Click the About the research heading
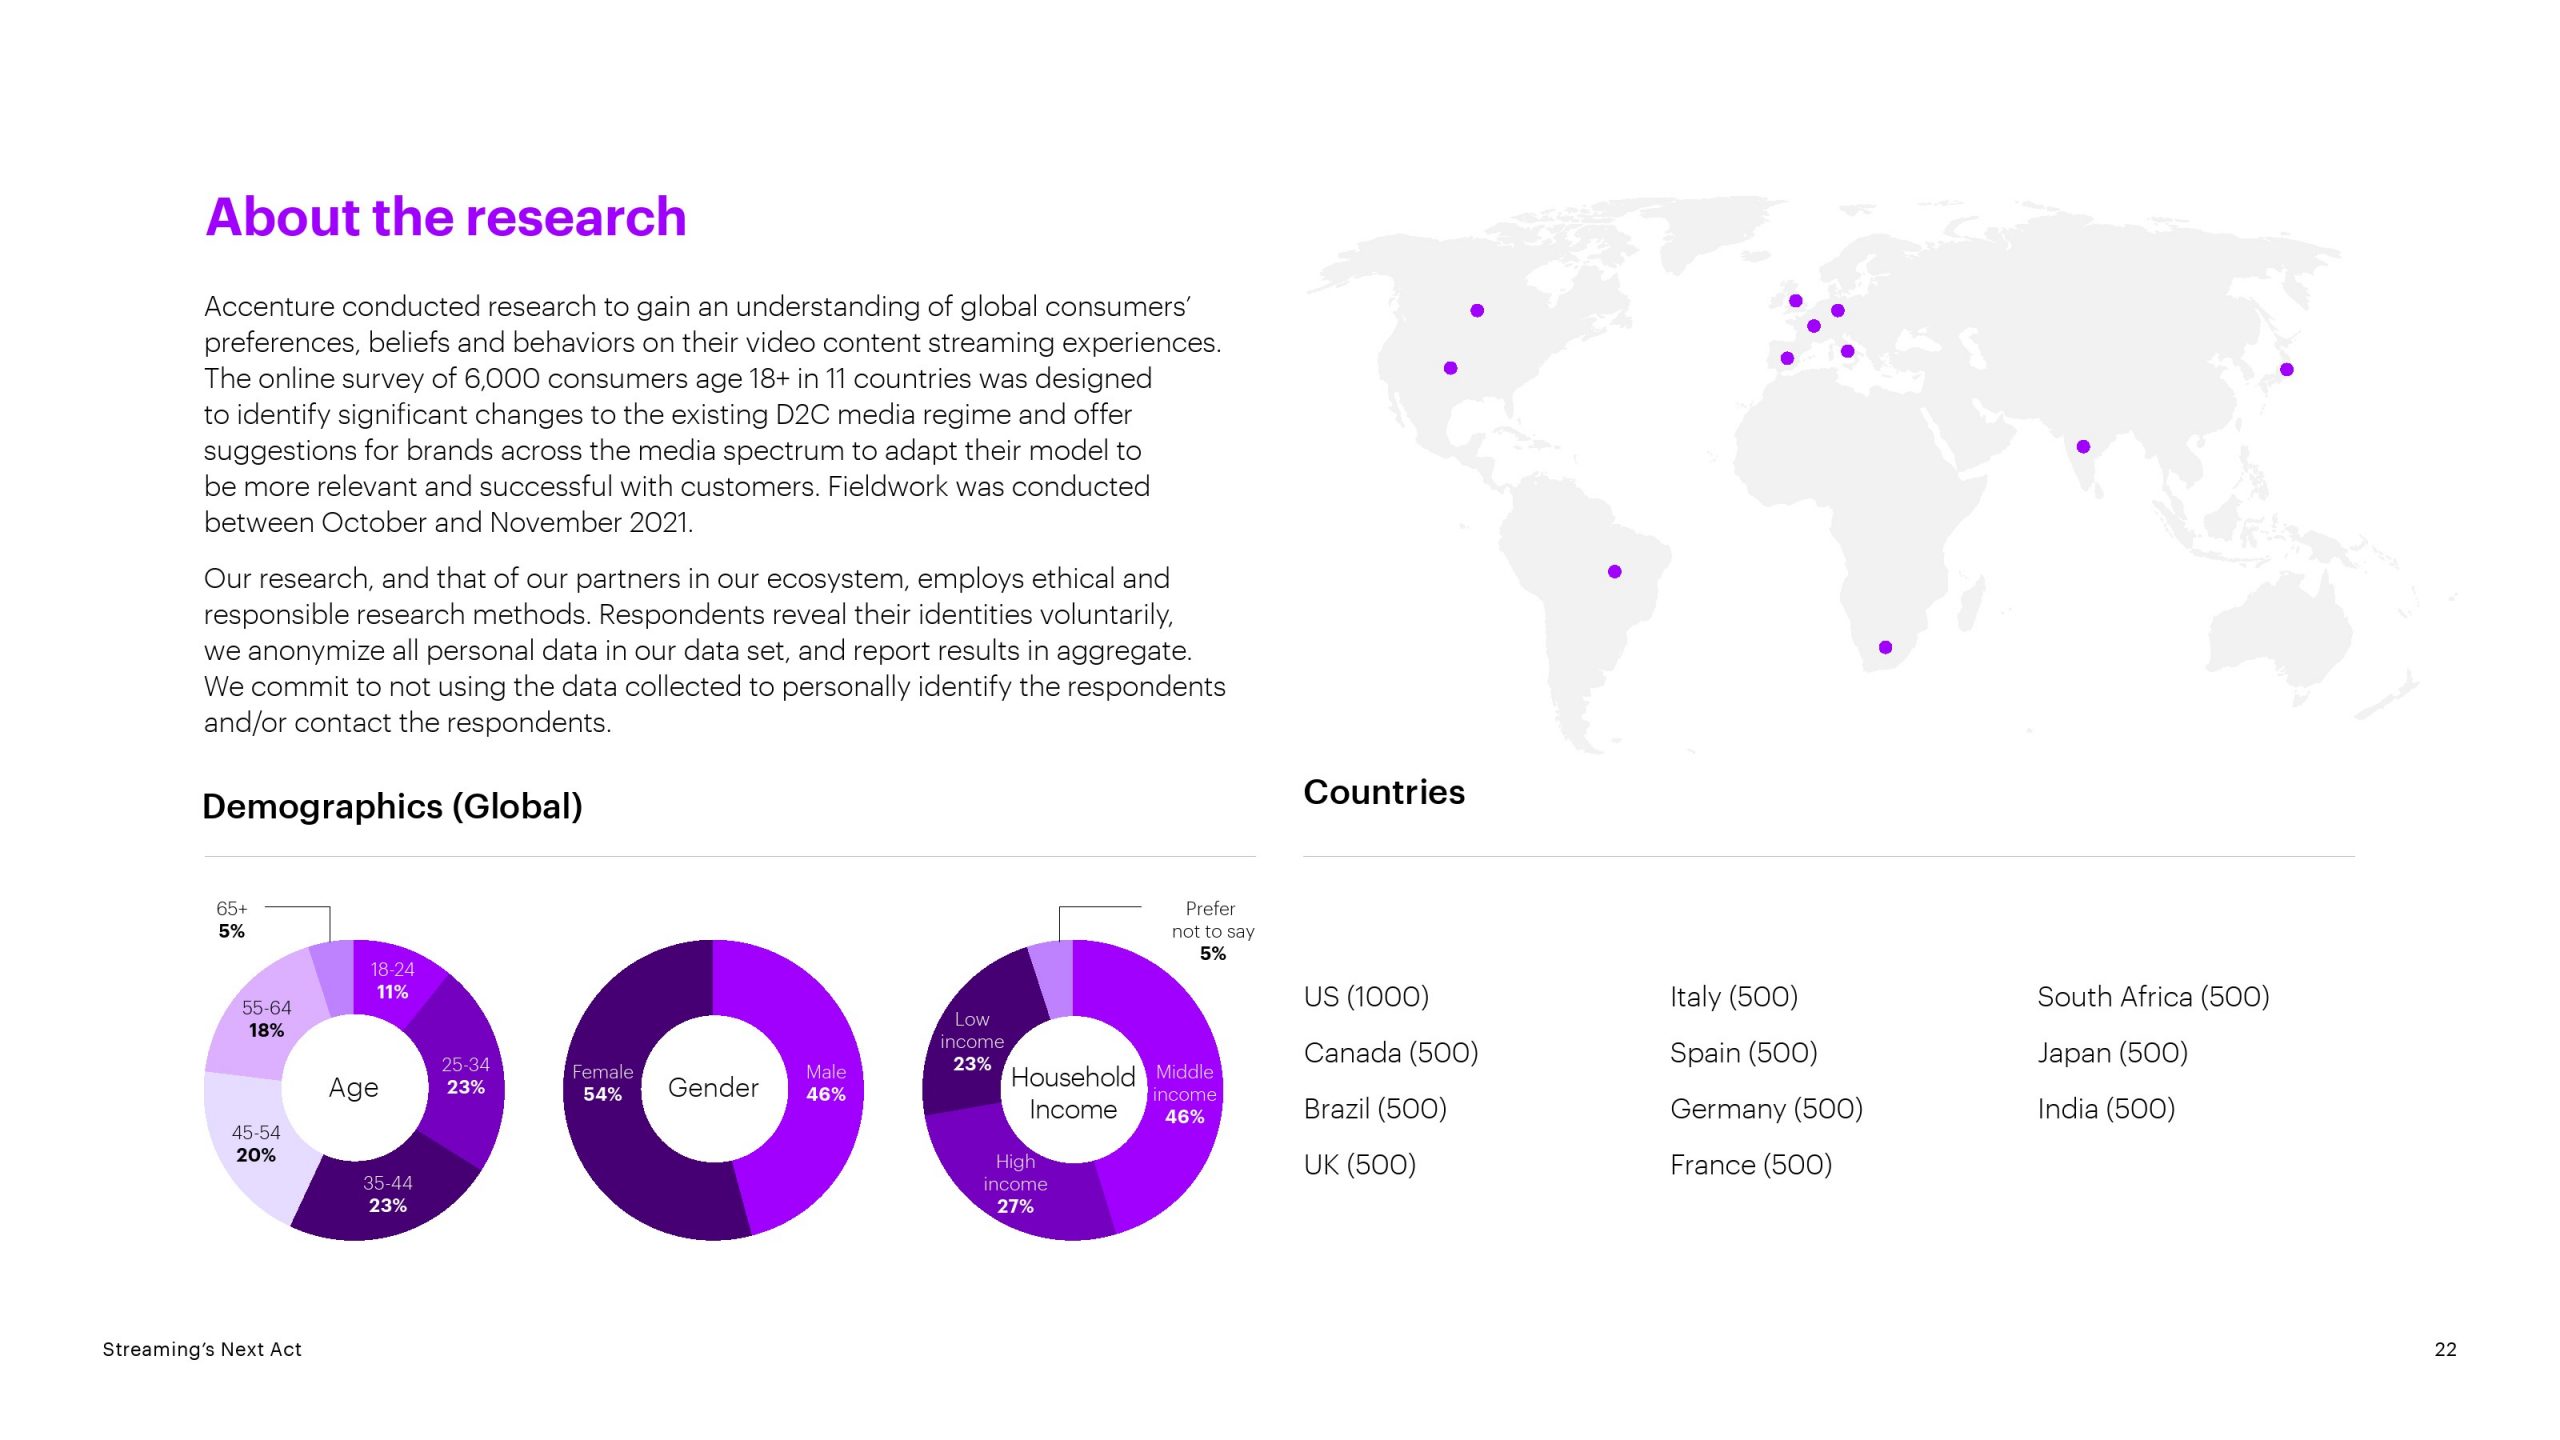This screenshot has width=2560, height=1440. pos(445,217)
